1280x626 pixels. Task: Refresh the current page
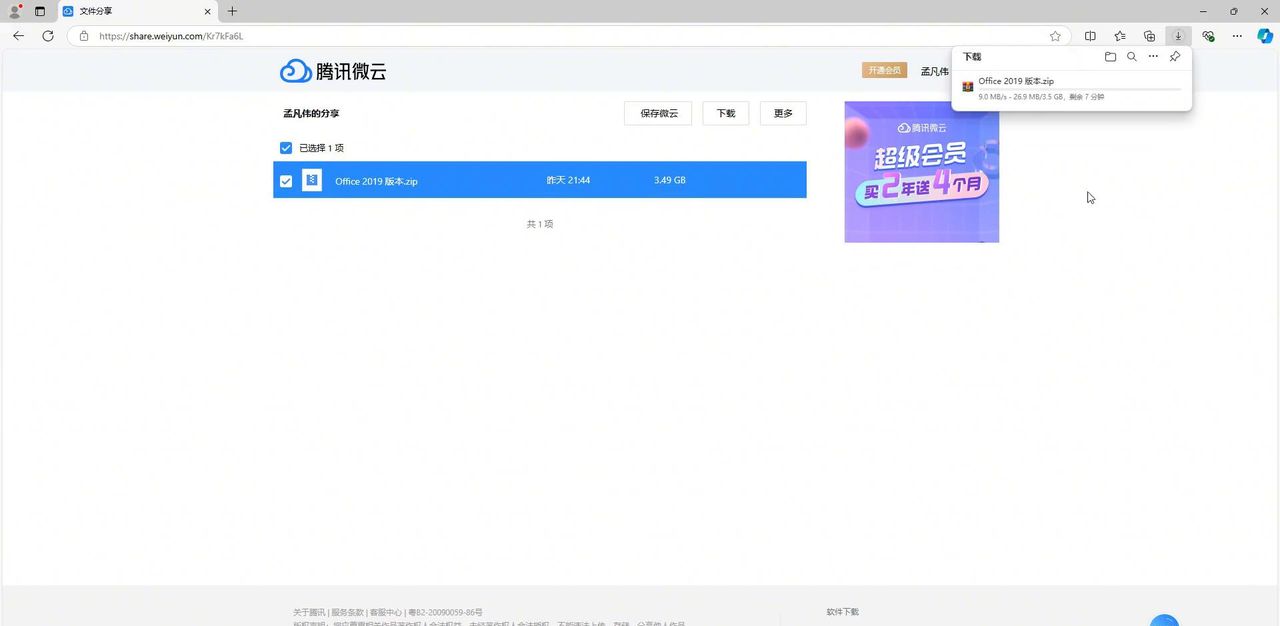coord(47,35)
